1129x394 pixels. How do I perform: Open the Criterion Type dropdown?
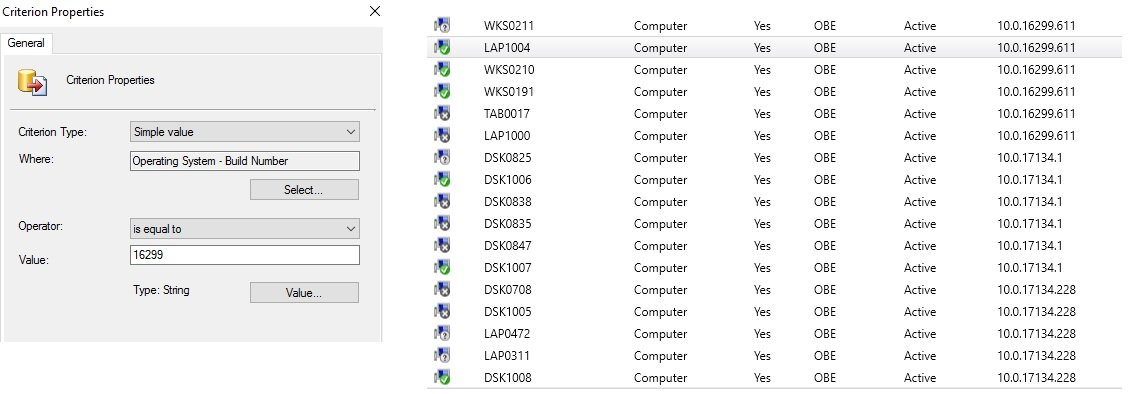point(245,132)
